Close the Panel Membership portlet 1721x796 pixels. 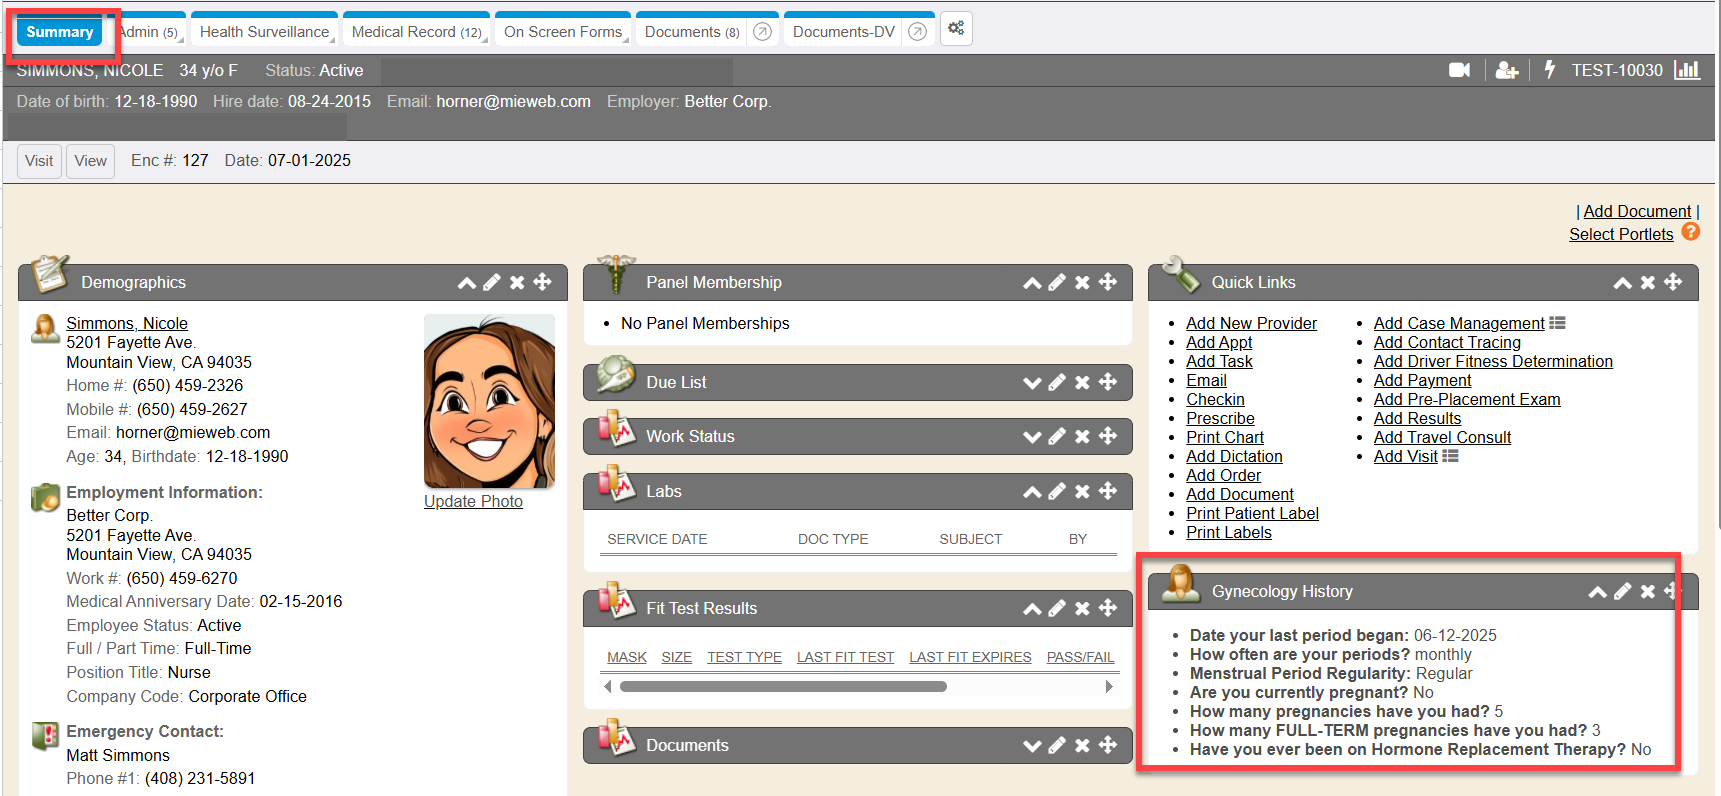(1082, 283)
